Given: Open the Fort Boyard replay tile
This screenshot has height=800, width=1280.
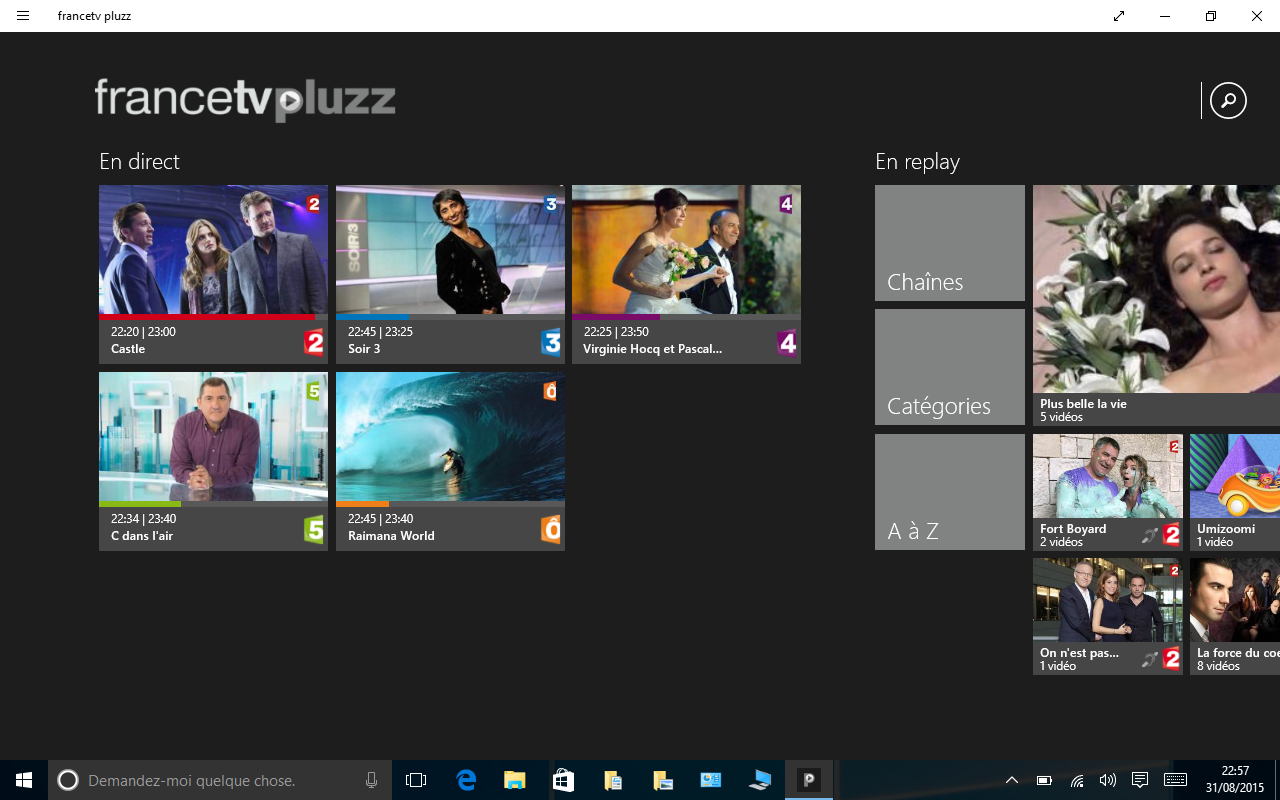Looking at the screenshot, I should tap(1108, 492).
